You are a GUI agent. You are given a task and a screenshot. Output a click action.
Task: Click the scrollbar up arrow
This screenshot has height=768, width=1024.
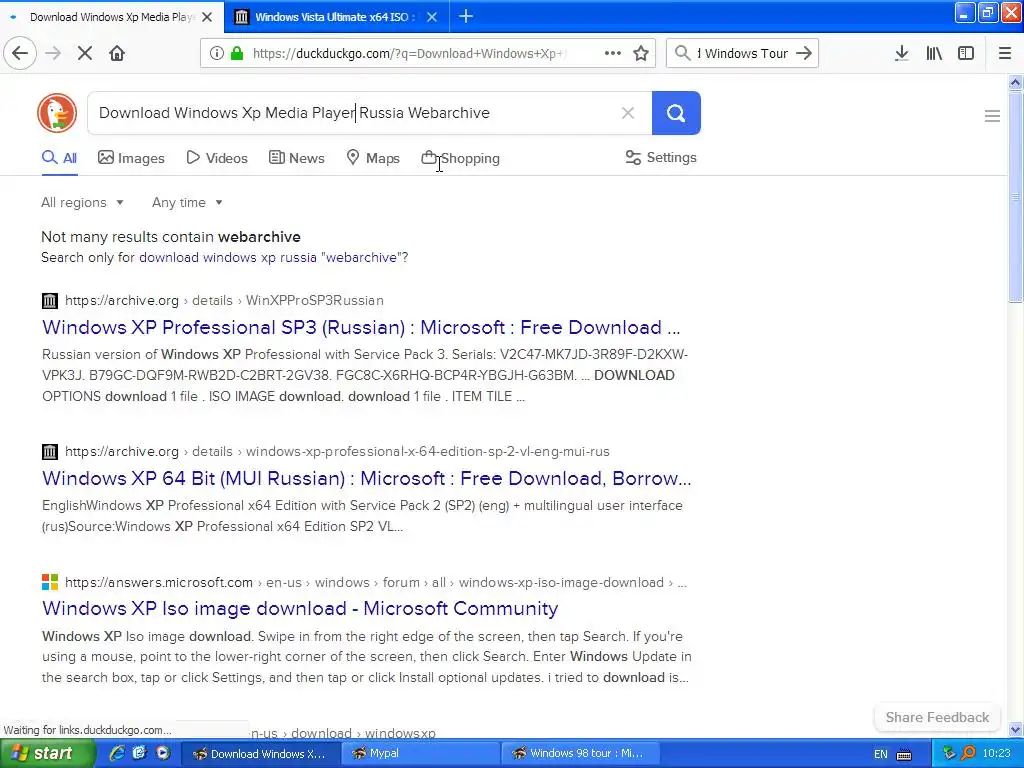[1015, 82]
